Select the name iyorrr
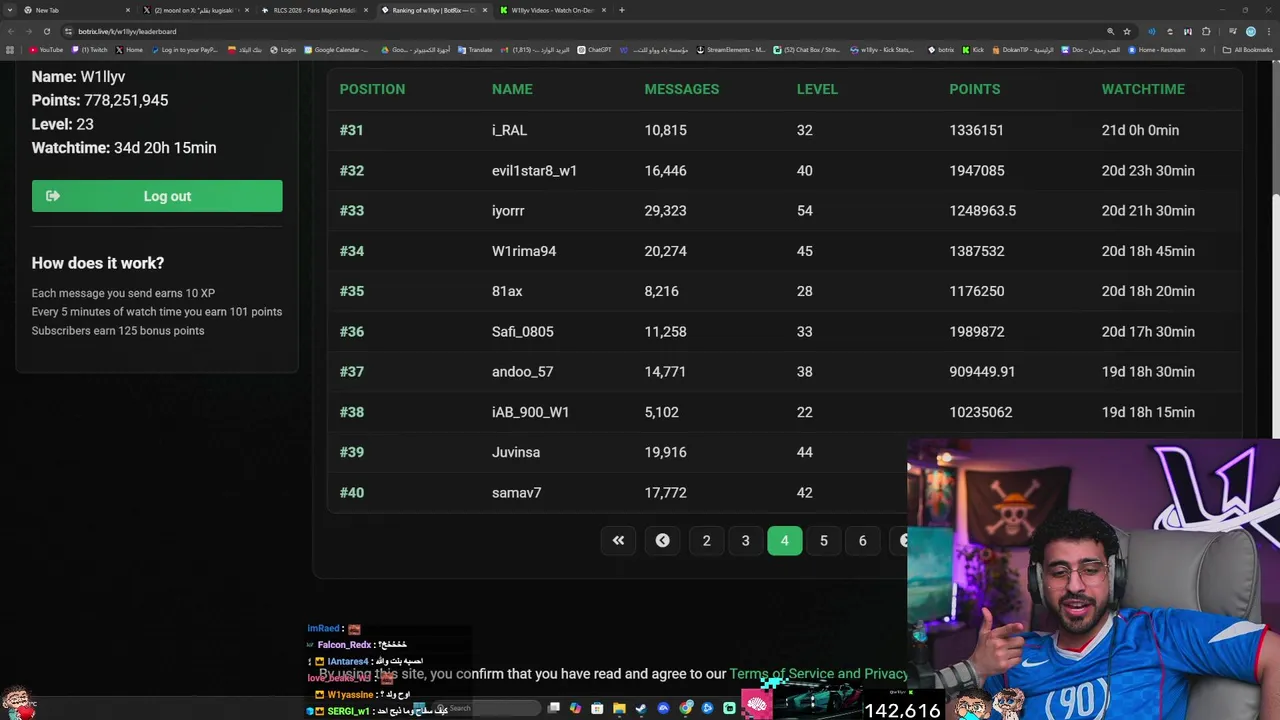Screen dimensions: 1280x720 (x=508, y=211)
